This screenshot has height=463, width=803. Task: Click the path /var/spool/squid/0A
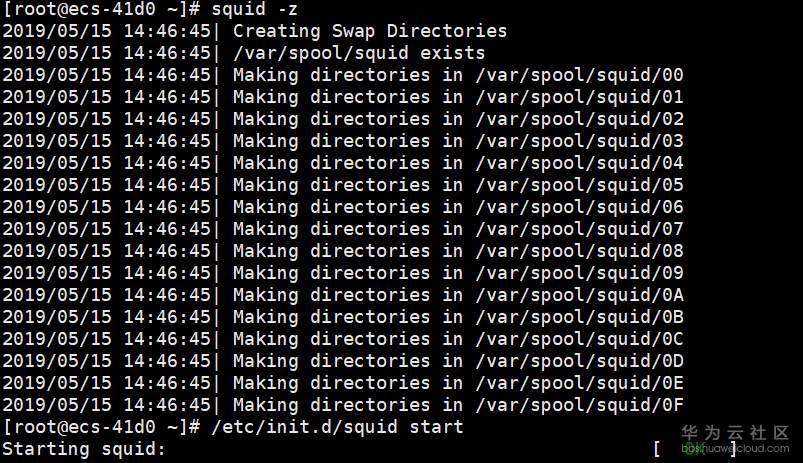[x=579, y=295]
